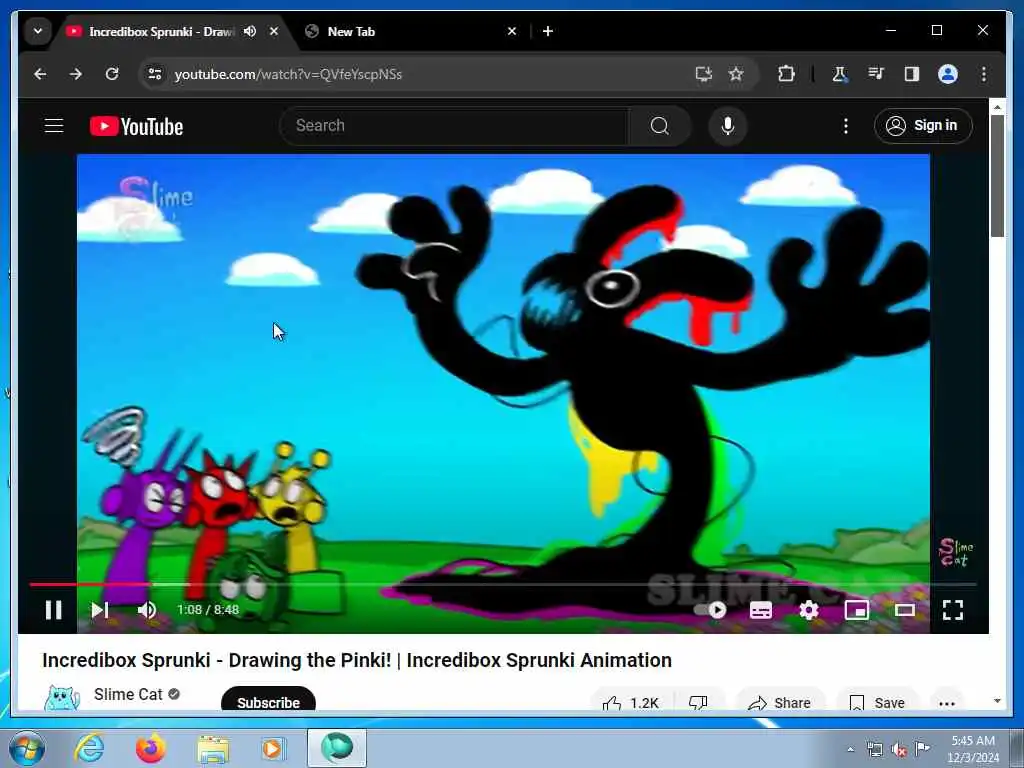The image size is (1024, 768).
Task: Go back to previous page
Action: [40, 74]
